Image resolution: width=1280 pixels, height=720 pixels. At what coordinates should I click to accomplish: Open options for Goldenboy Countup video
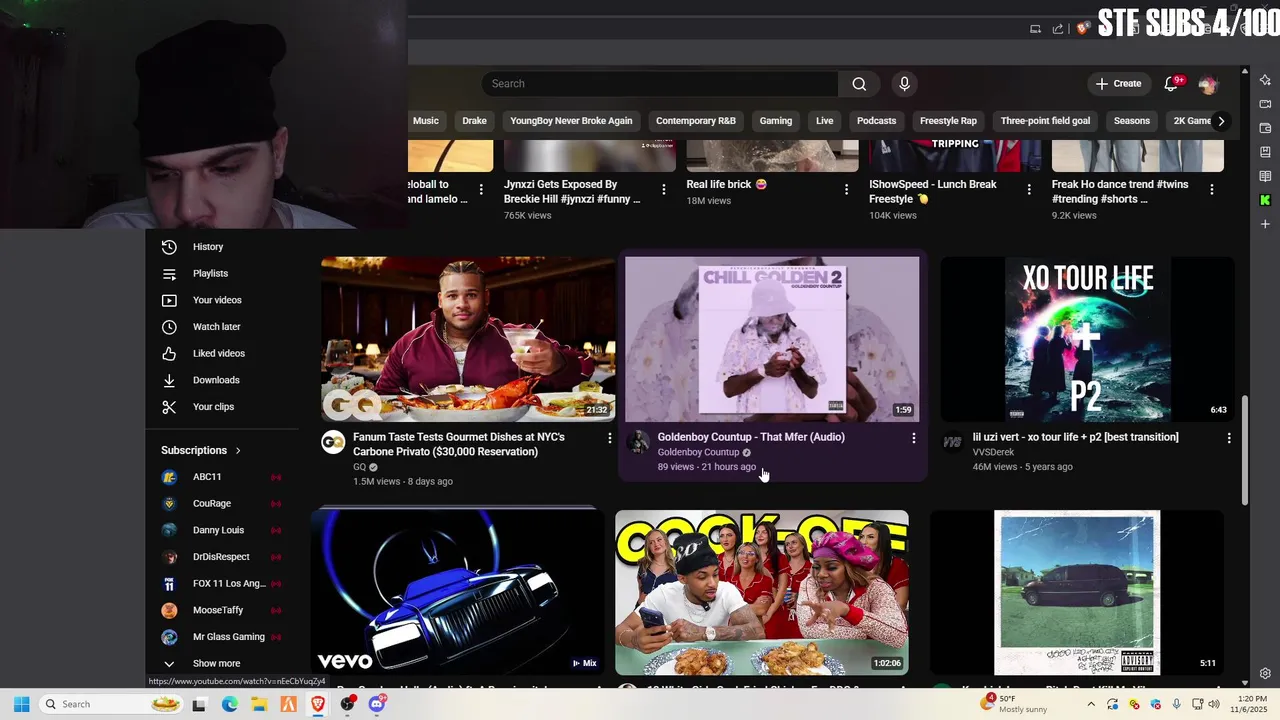pos(913,438)
